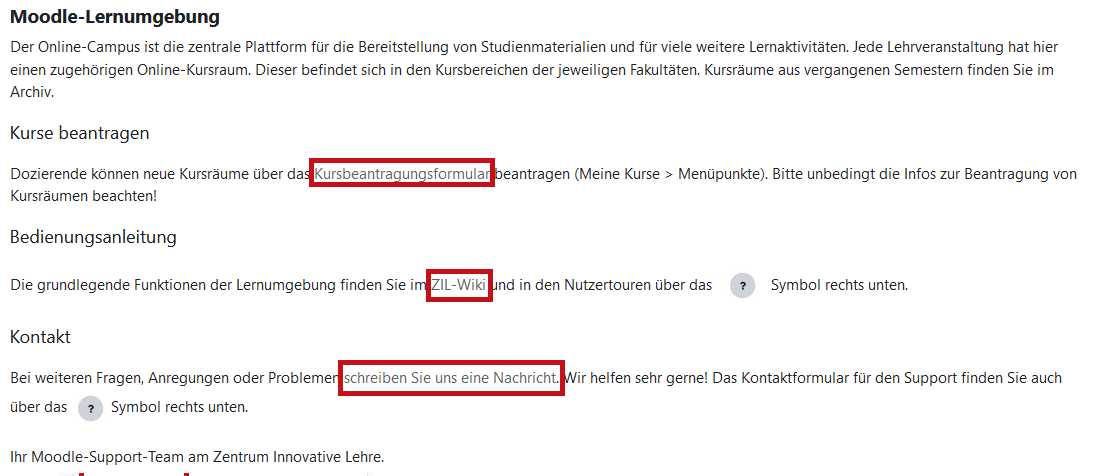
Task: Click the "Bedienungsanleitung" heading
Action: coord(93,237)
